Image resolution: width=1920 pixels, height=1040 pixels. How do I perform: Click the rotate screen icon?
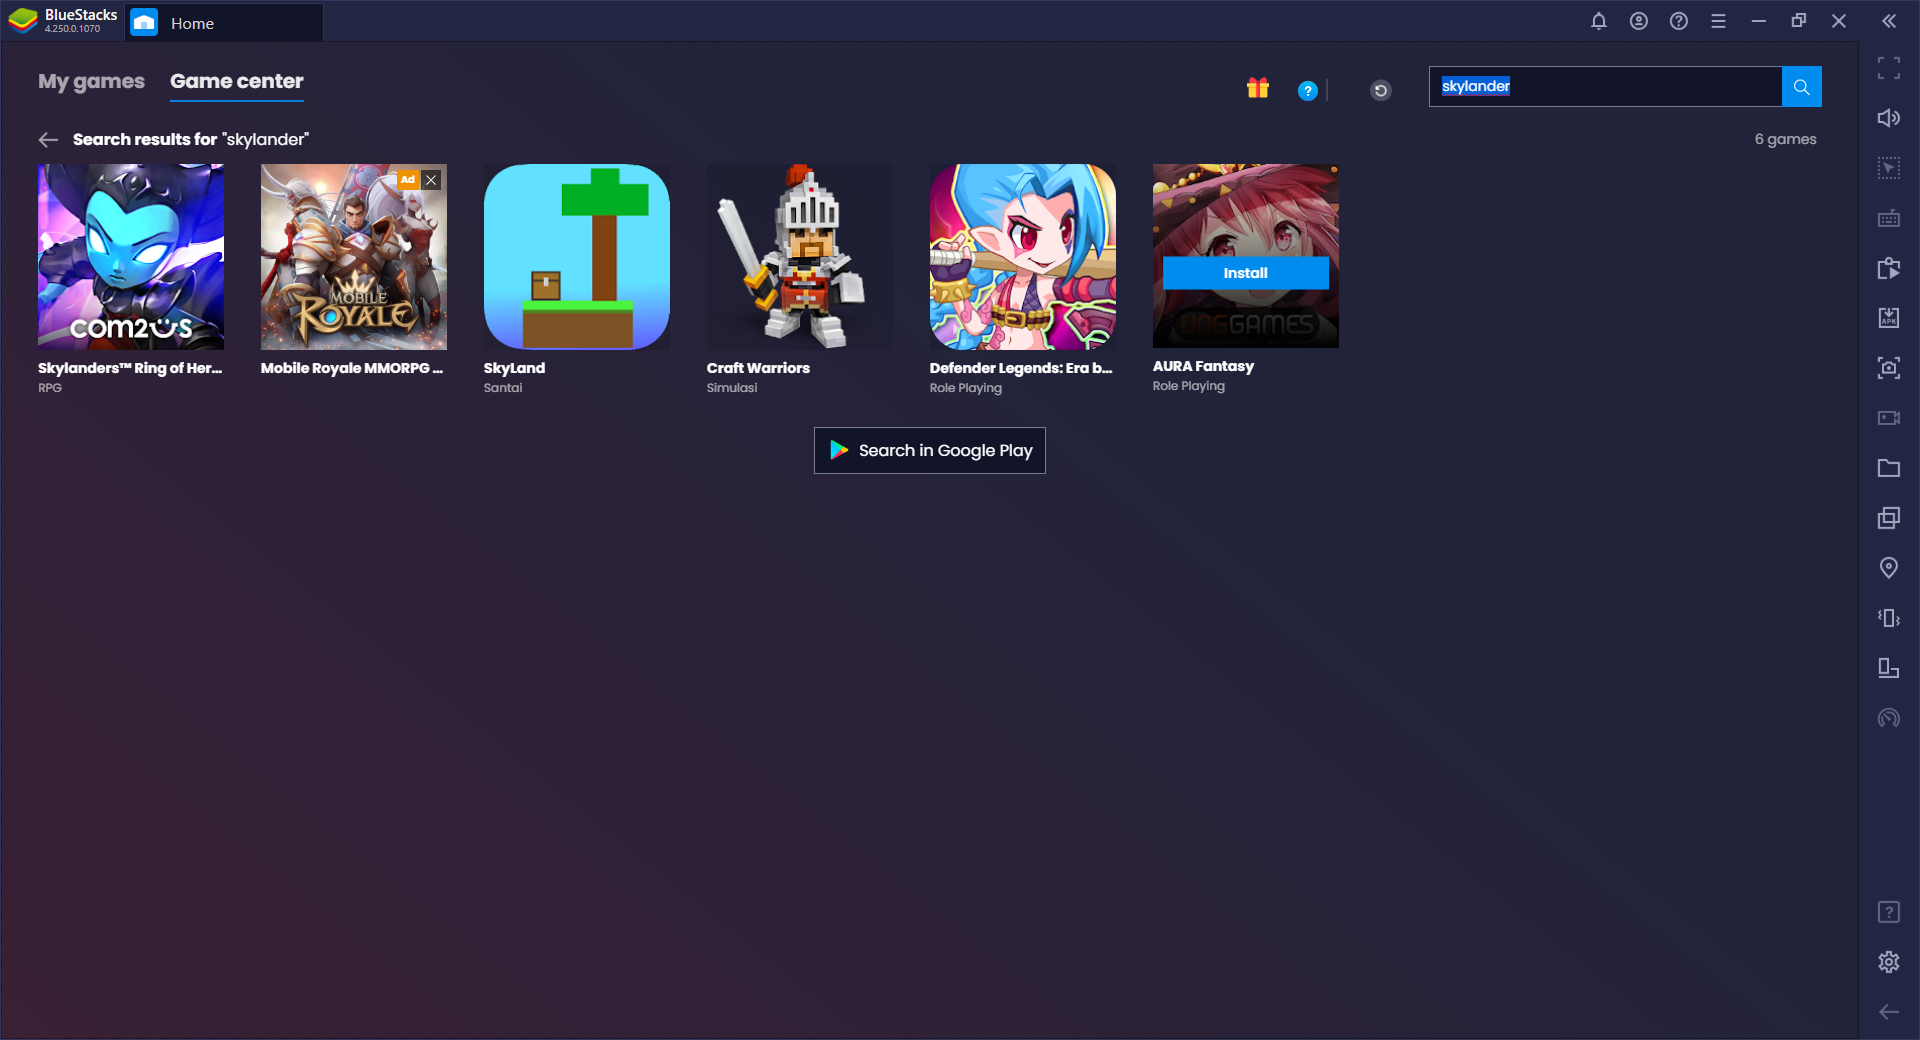click(1889, 668)
